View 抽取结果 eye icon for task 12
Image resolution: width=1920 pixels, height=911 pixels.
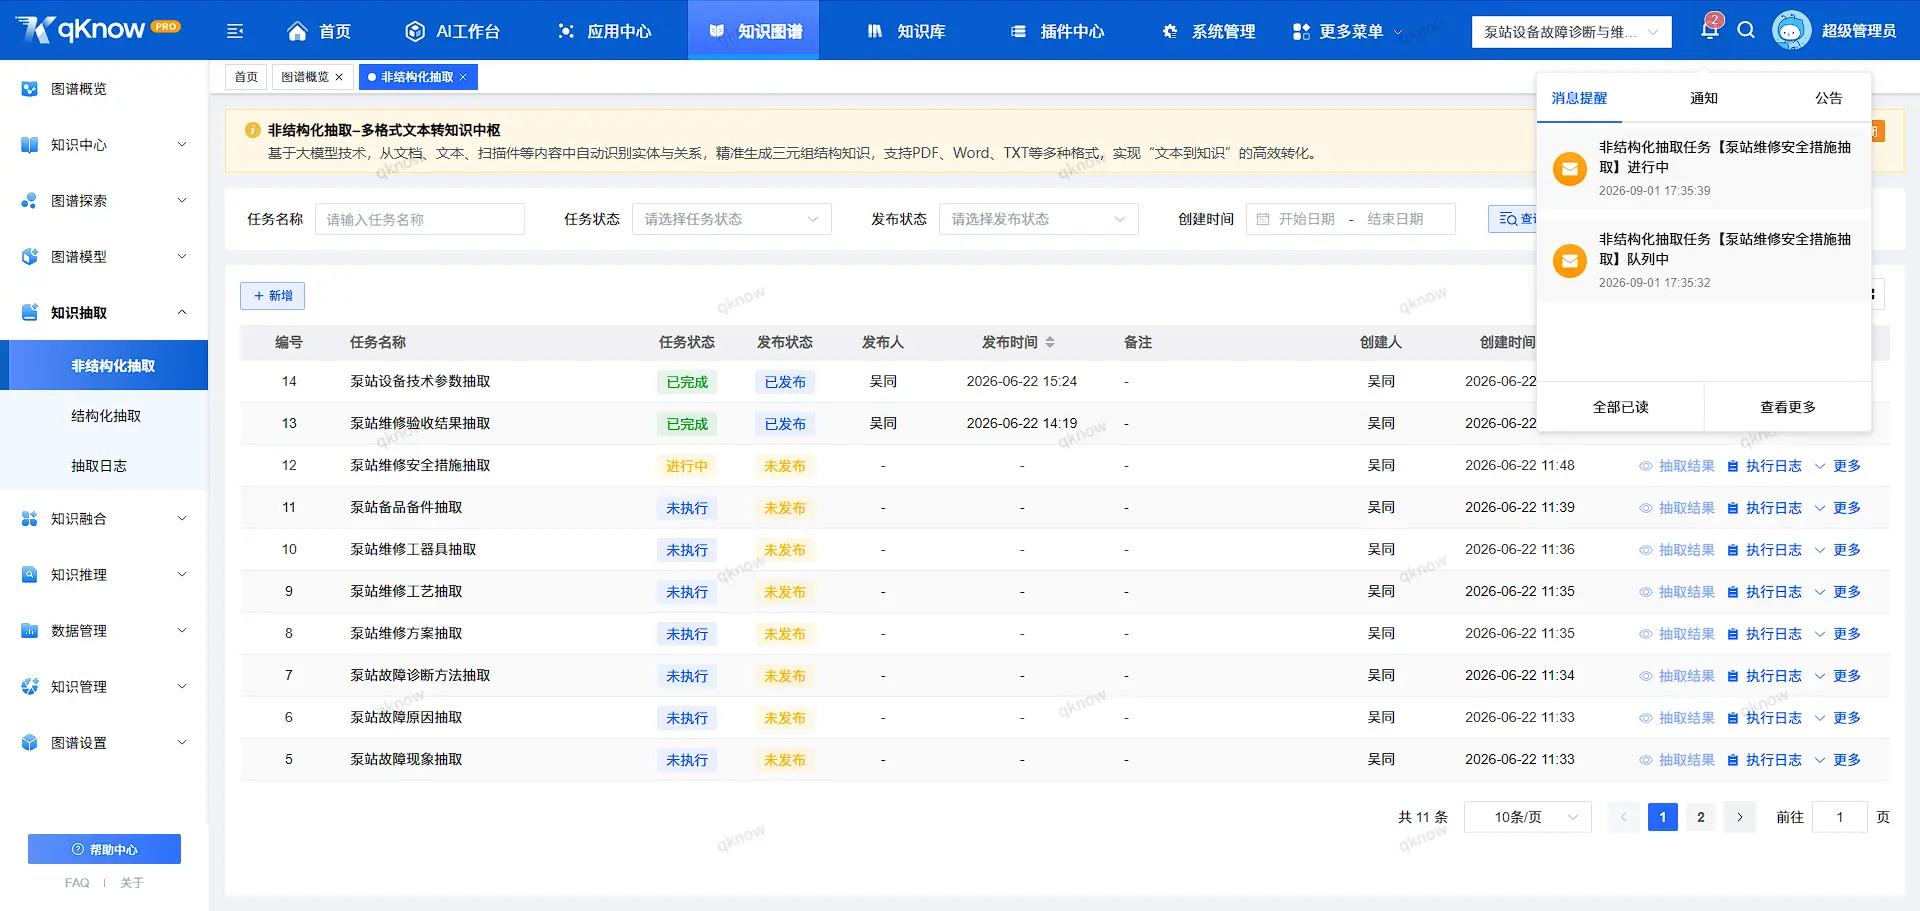point(1645,466)
